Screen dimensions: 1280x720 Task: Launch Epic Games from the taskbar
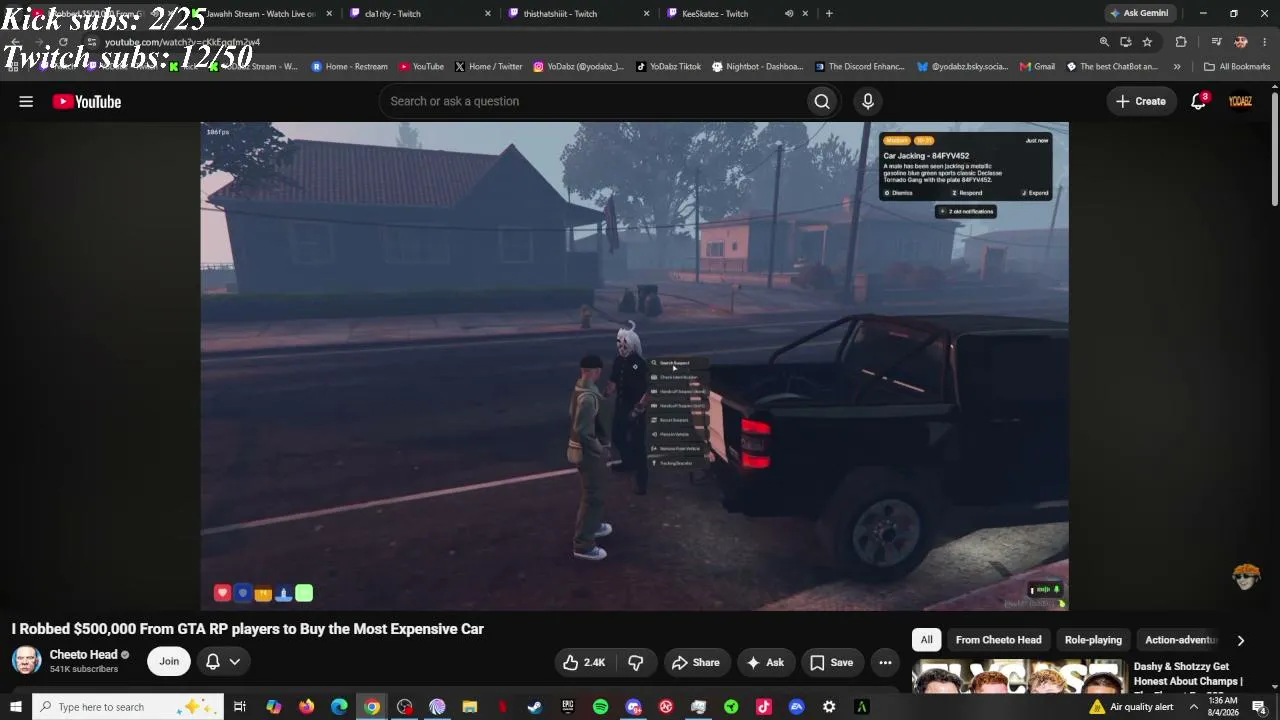pos(568,707)
